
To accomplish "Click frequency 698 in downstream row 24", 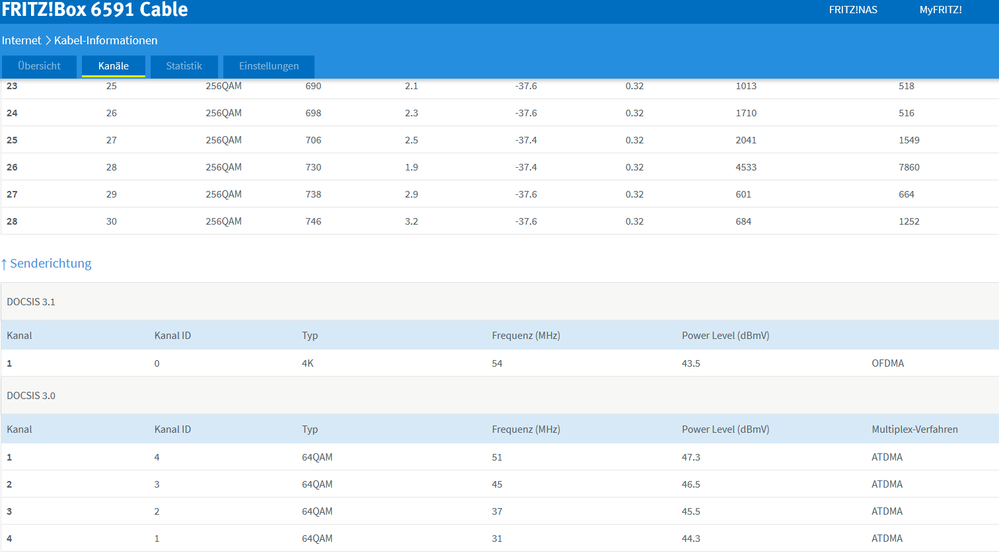I will click(313, 113).
